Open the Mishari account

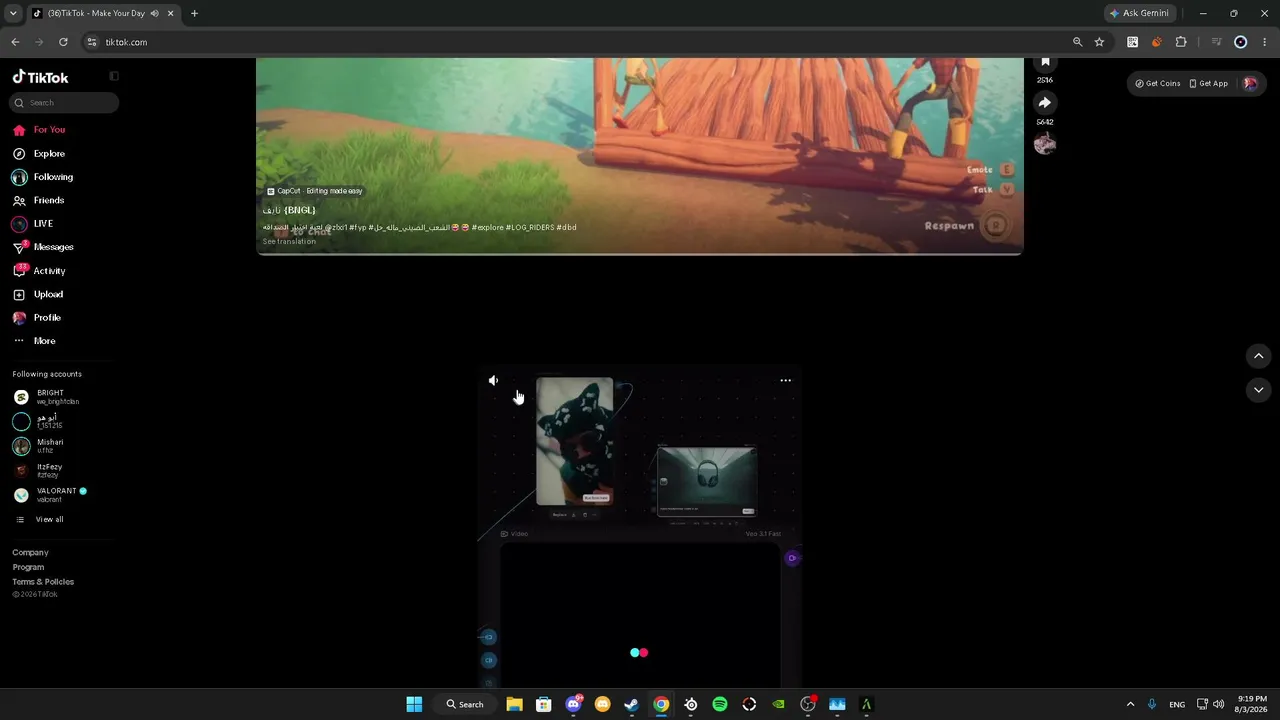click(x=38, y=446)
